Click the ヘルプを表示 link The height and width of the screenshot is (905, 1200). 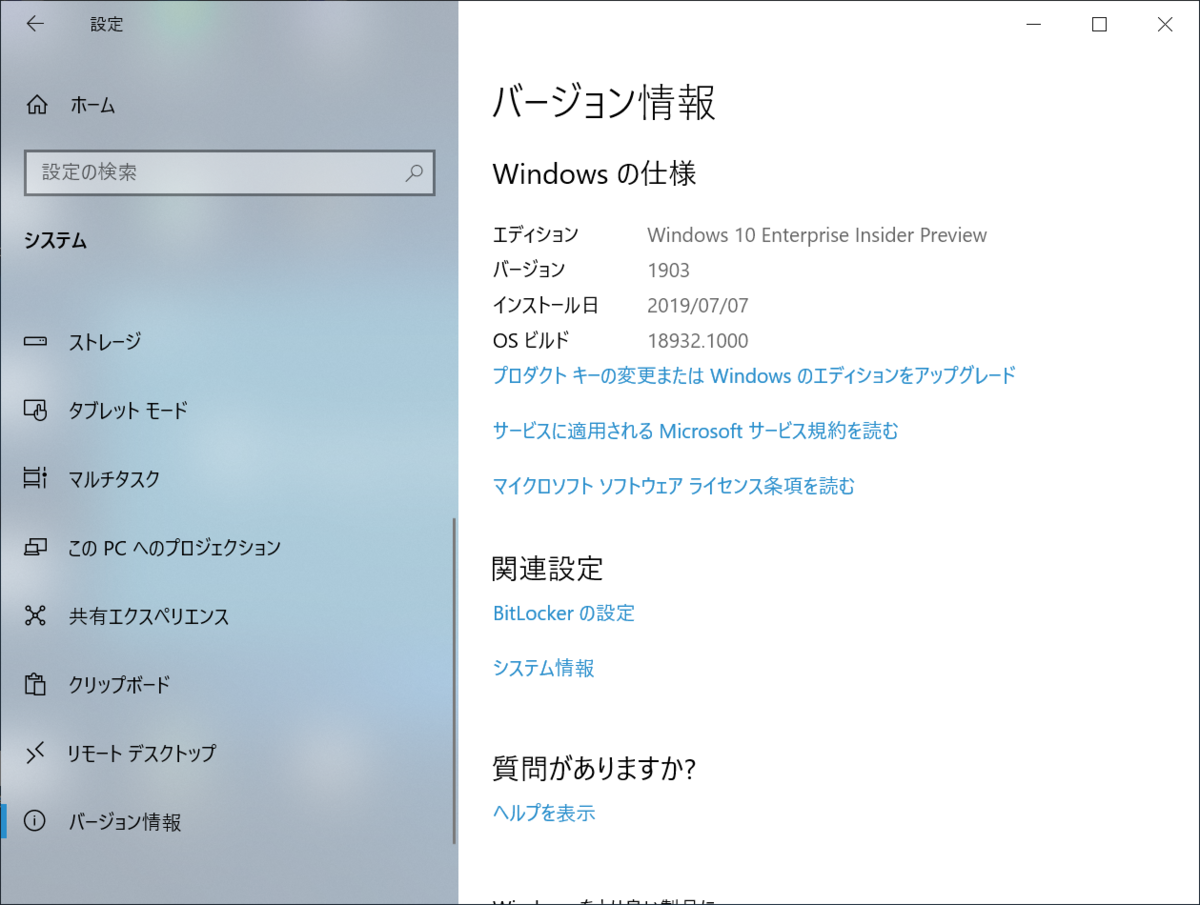(x=544, y=813)
